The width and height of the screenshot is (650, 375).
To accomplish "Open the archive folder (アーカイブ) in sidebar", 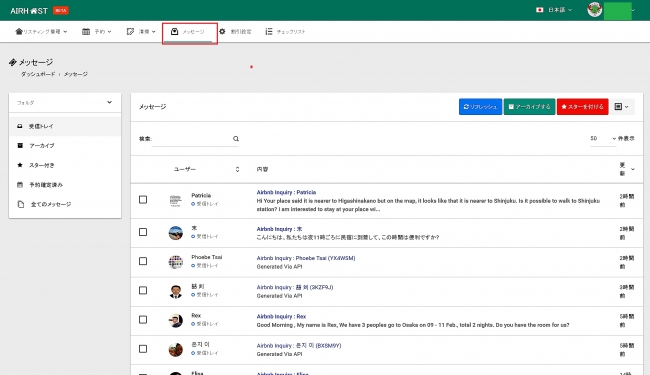I will (x=65, y=146).
